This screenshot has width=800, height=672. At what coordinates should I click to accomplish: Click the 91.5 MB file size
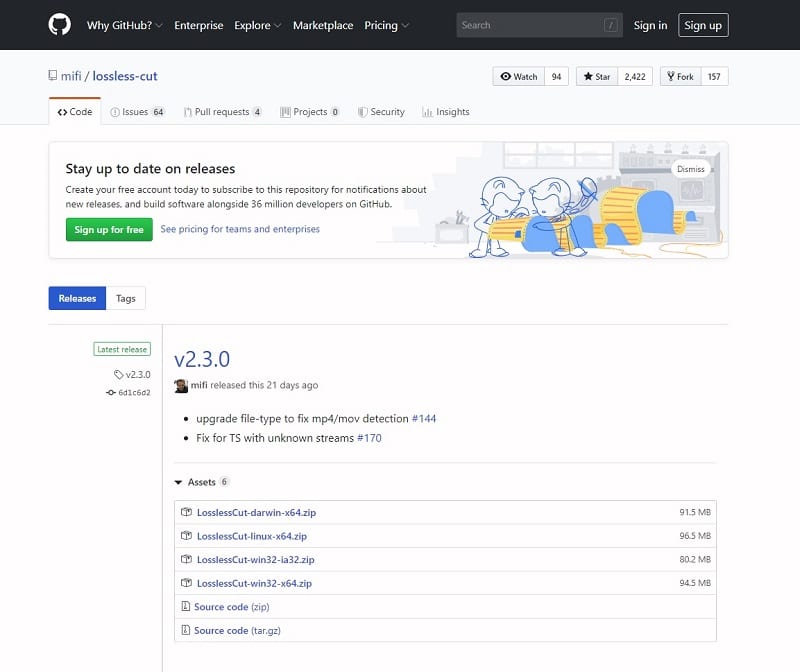(695, 512)
